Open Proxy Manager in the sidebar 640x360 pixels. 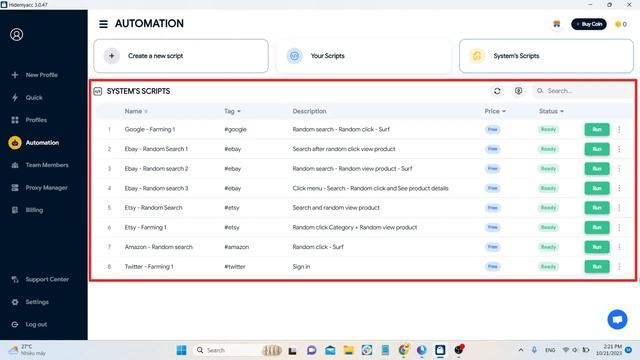tap(40, 188)
